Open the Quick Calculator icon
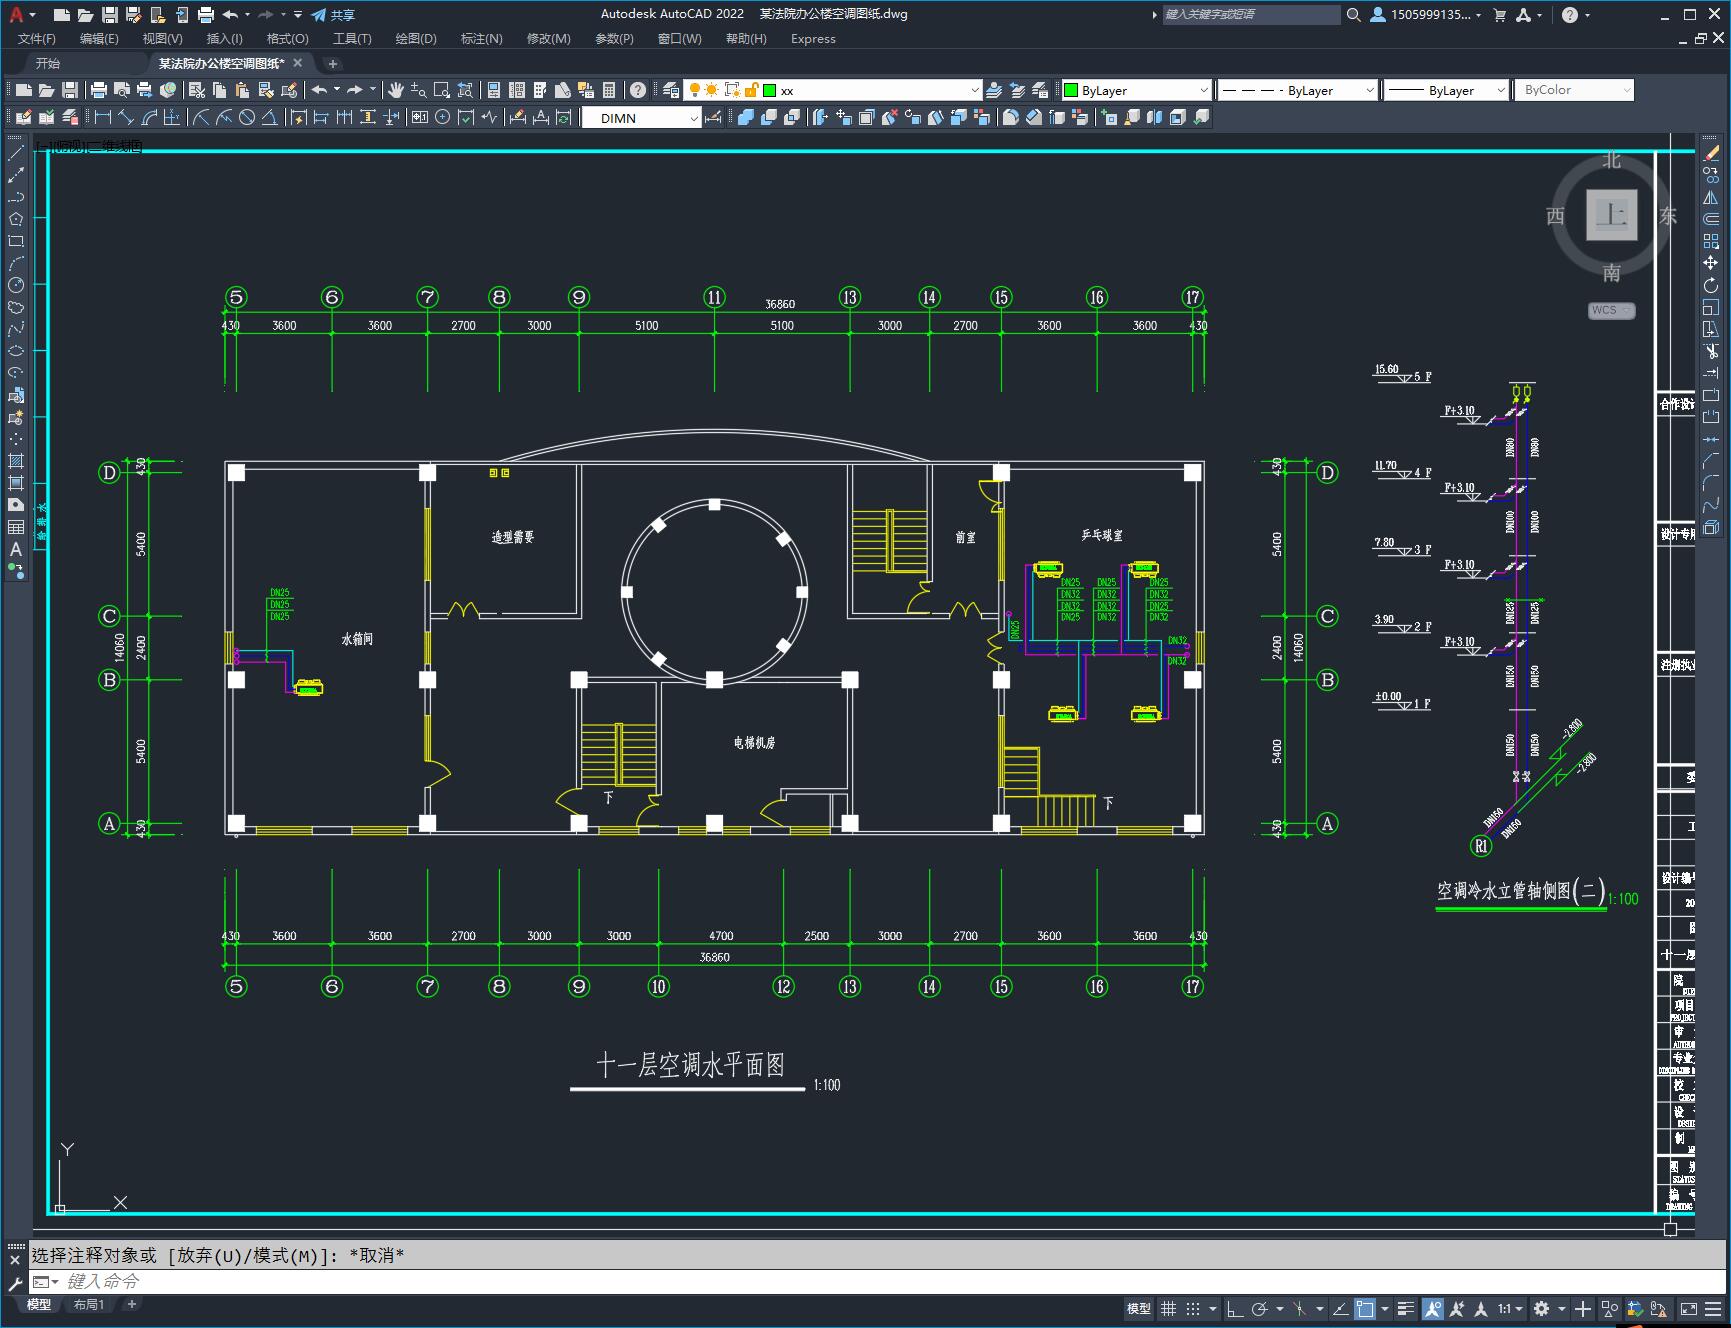Image resolution: width=1731 pixels, height=1328 pixels. 609,90
